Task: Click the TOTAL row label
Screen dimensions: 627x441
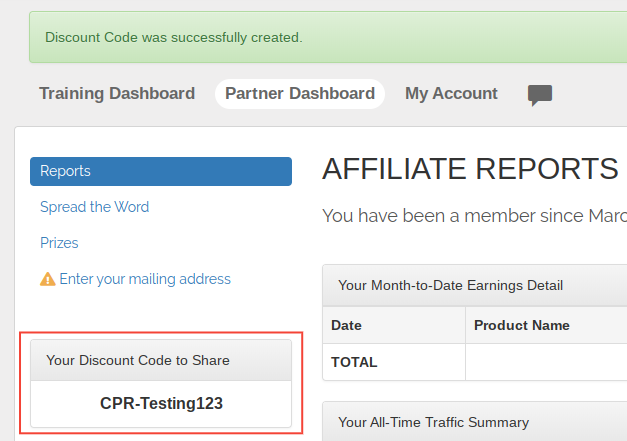Action: point(354,362)
